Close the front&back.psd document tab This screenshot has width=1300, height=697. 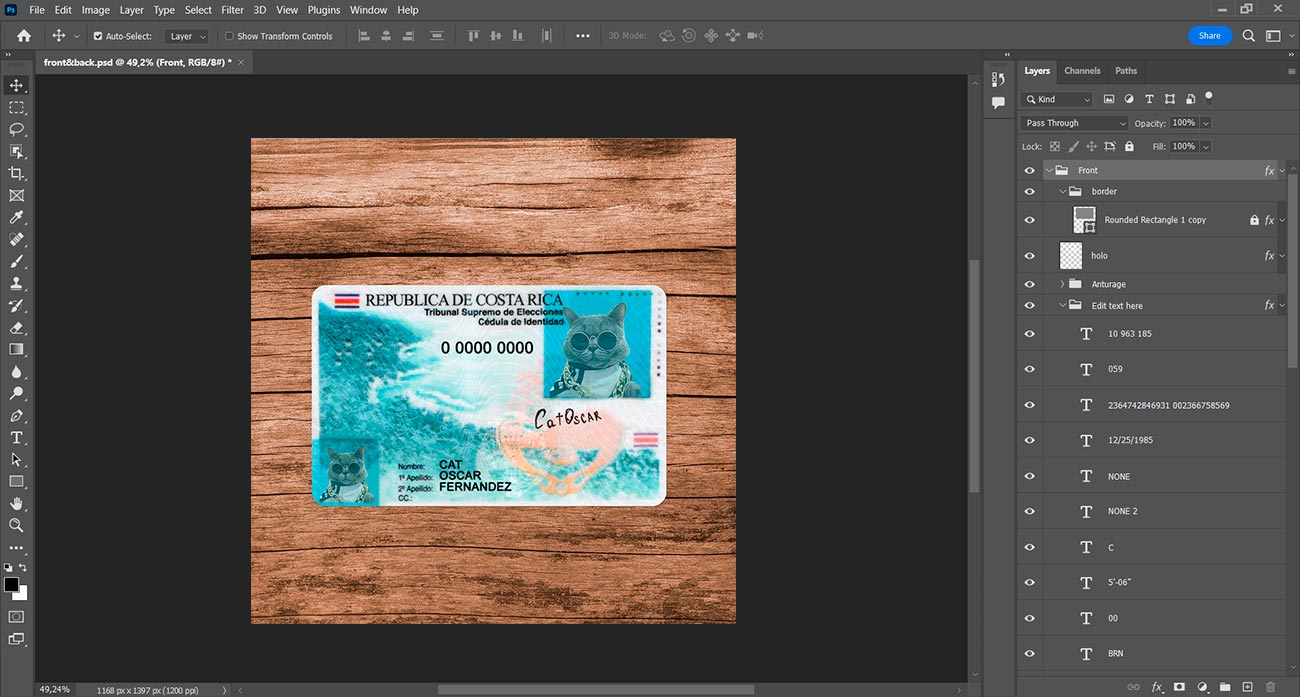(x=241, y=62)
